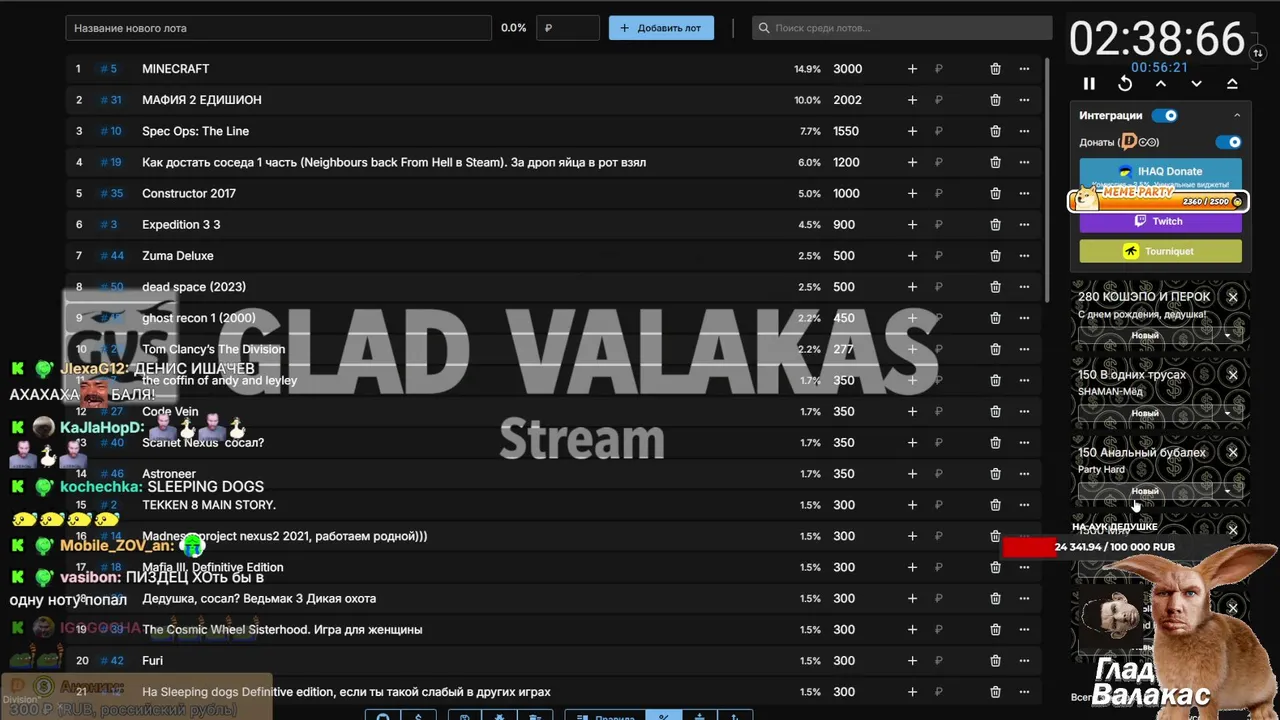Pause the auction timer
The width and height of the screenshot is (1280, 720).
tap(1089, 84)
